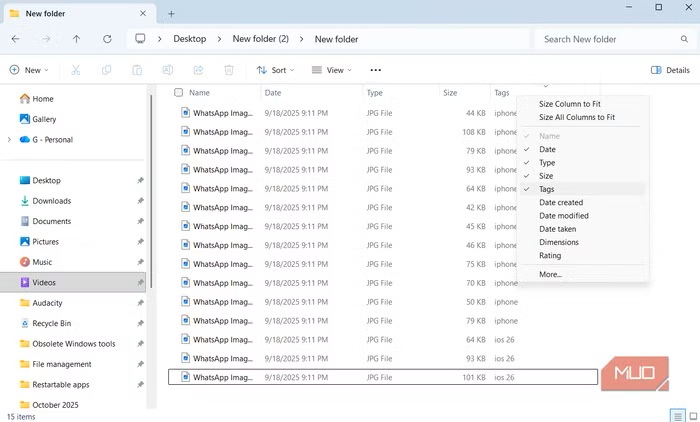Uncheck the Size column in context menu
The width and height of the screenshot is (700, 422).
click(547, 176)
